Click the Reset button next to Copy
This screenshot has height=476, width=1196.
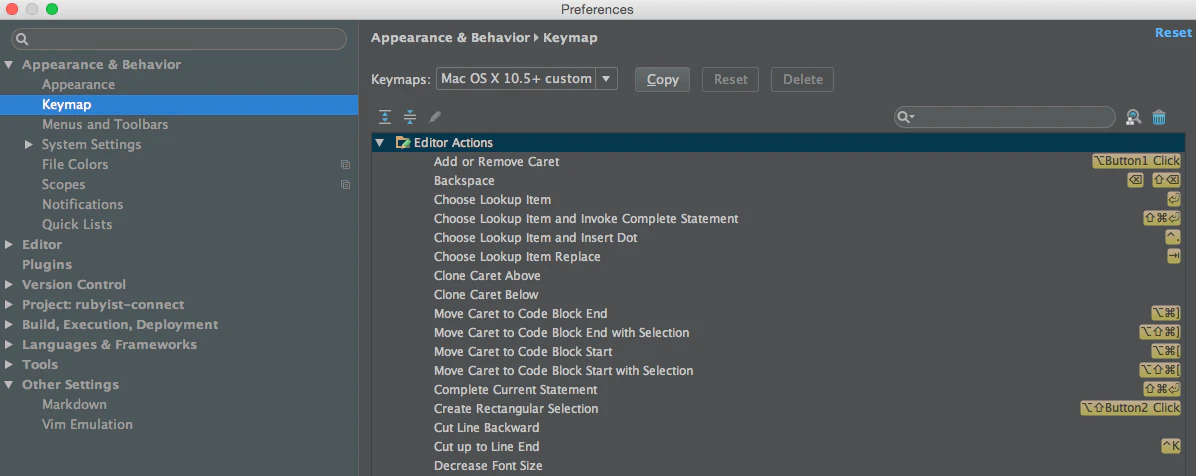pyautogui.click(x=731, y=79)
